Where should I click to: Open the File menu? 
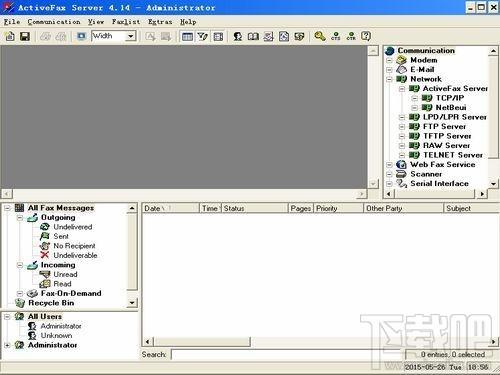click(12, 22)
